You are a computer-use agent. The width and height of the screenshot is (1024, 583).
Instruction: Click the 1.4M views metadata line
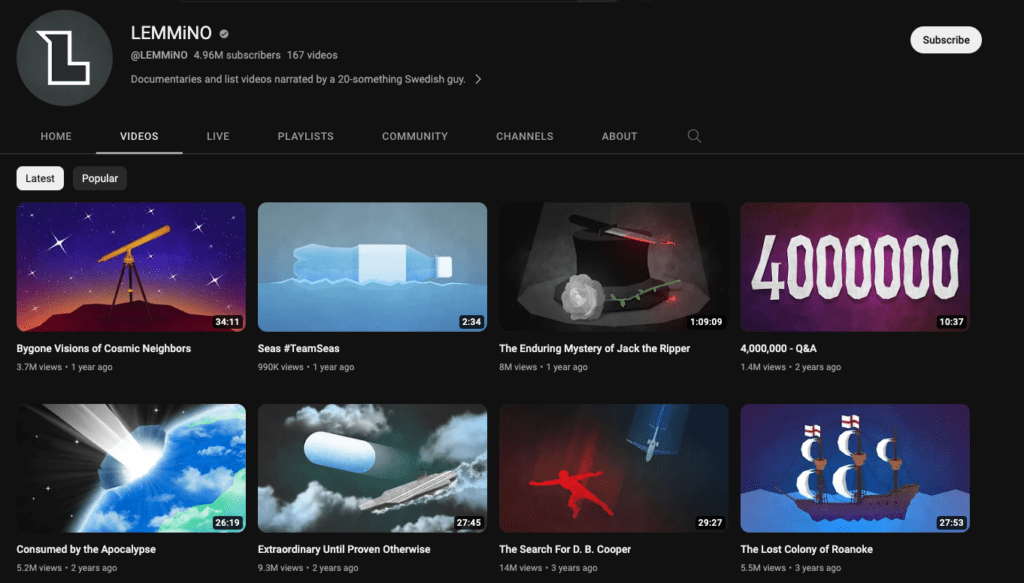click(791, 367)
